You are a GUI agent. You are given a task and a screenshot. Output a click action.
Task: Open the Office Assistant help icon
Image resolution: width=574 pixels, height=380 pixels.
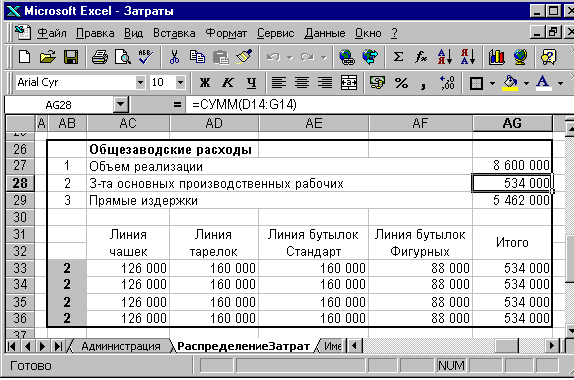click(x=548, y=57)
